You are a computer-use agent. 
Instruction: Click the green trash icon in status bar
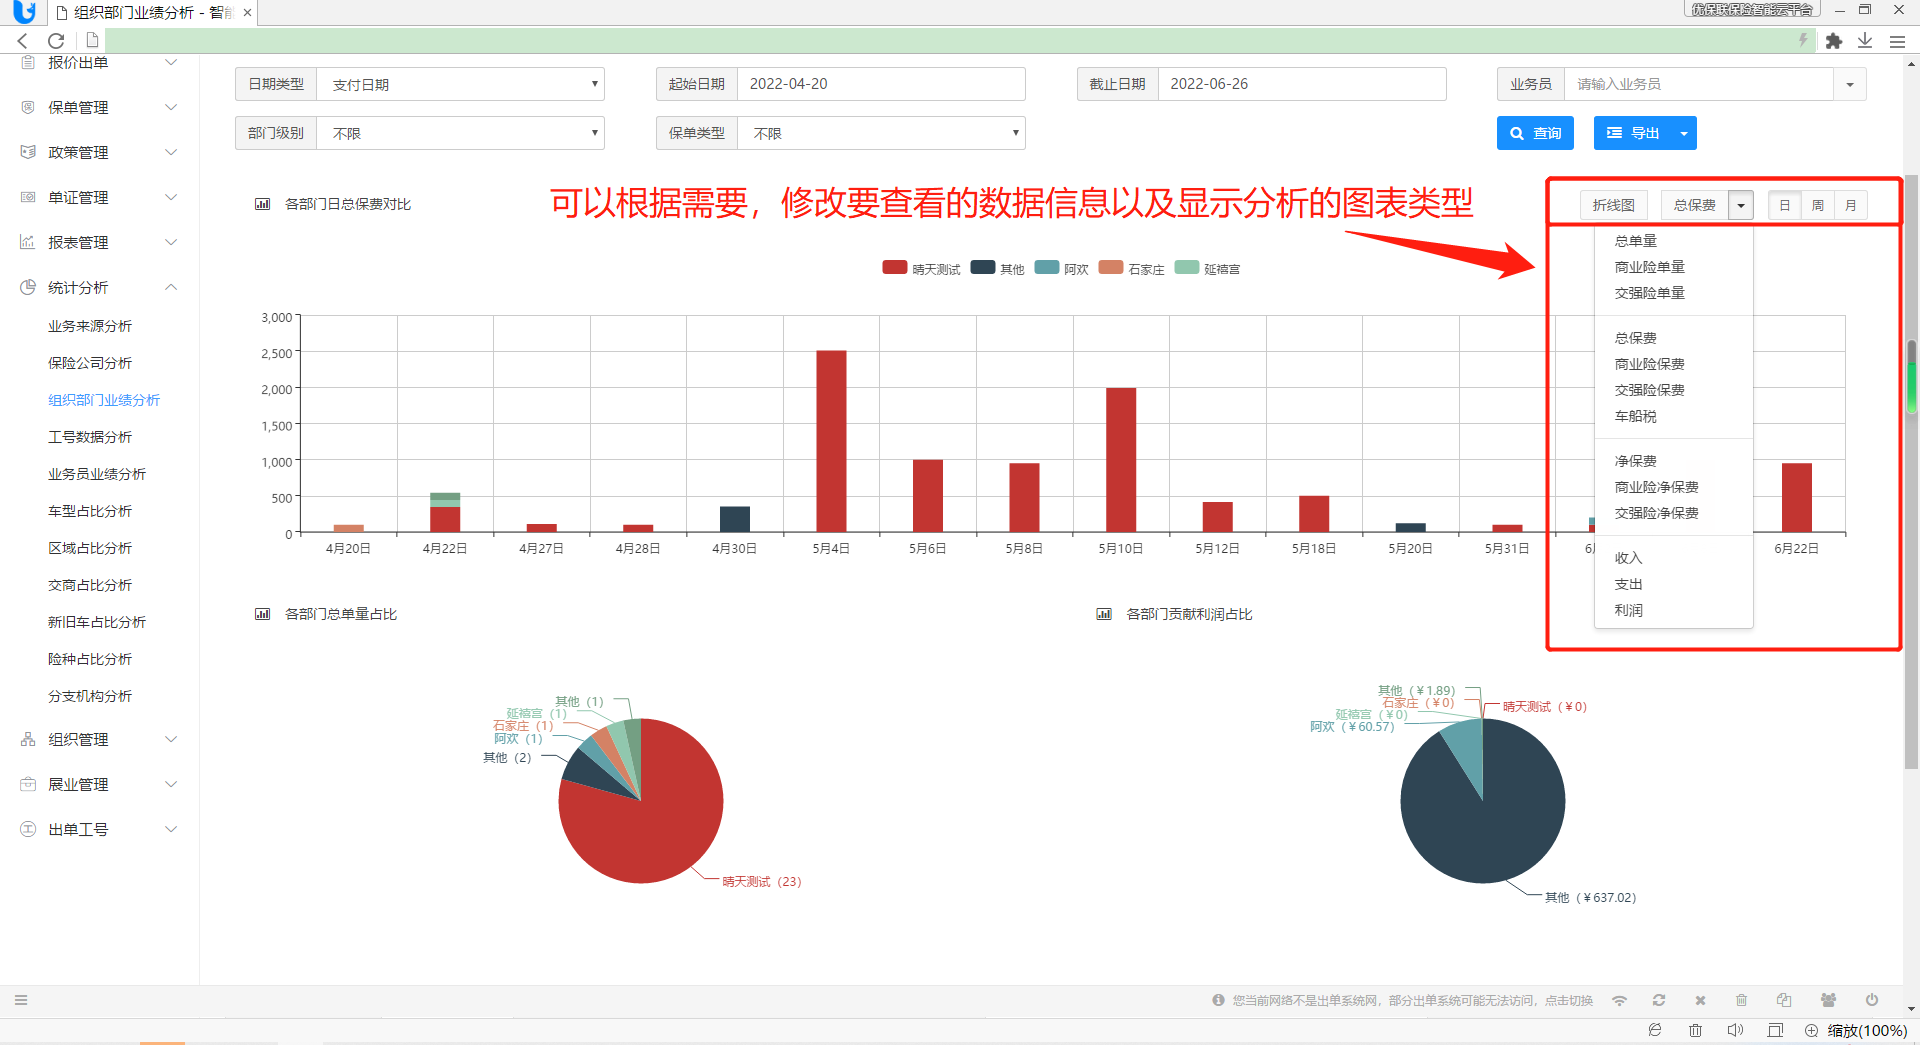click(1741, 1000)
